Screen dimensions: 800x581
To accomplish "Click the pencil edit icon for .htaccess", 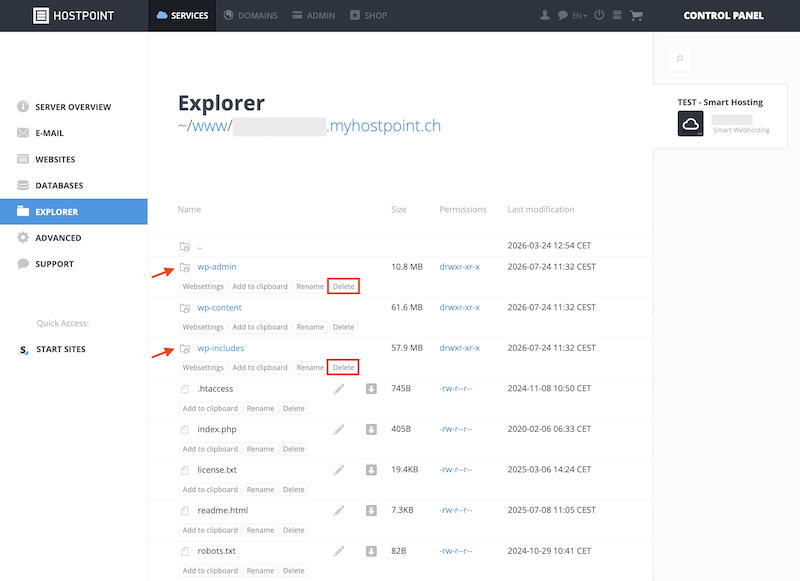I will [x=339, y=389].
